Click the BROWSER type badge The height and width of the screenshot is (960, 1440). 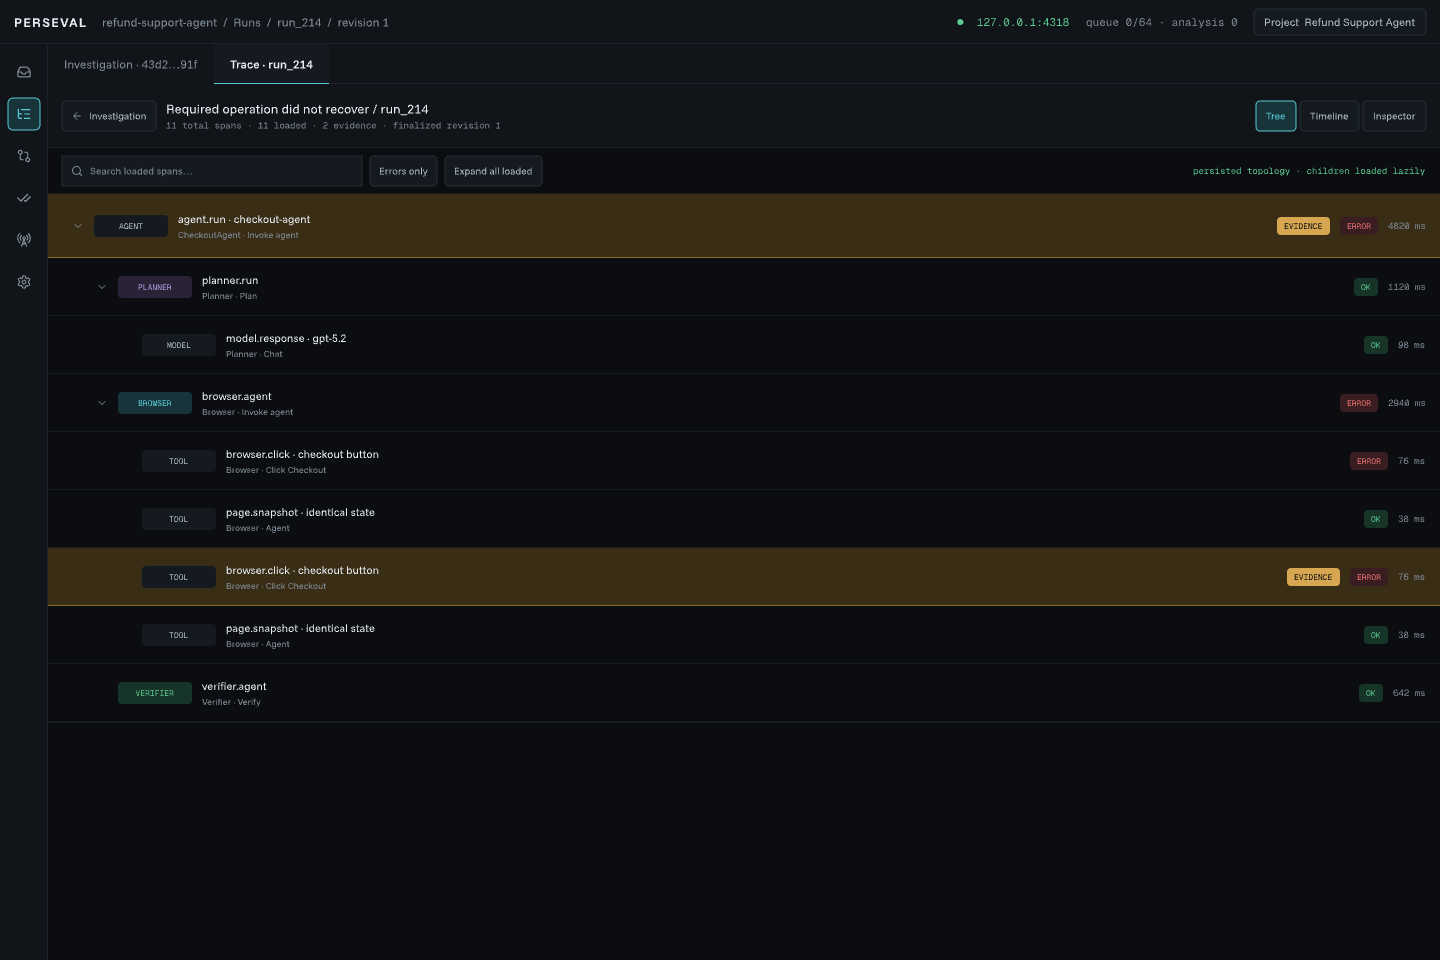155,403
